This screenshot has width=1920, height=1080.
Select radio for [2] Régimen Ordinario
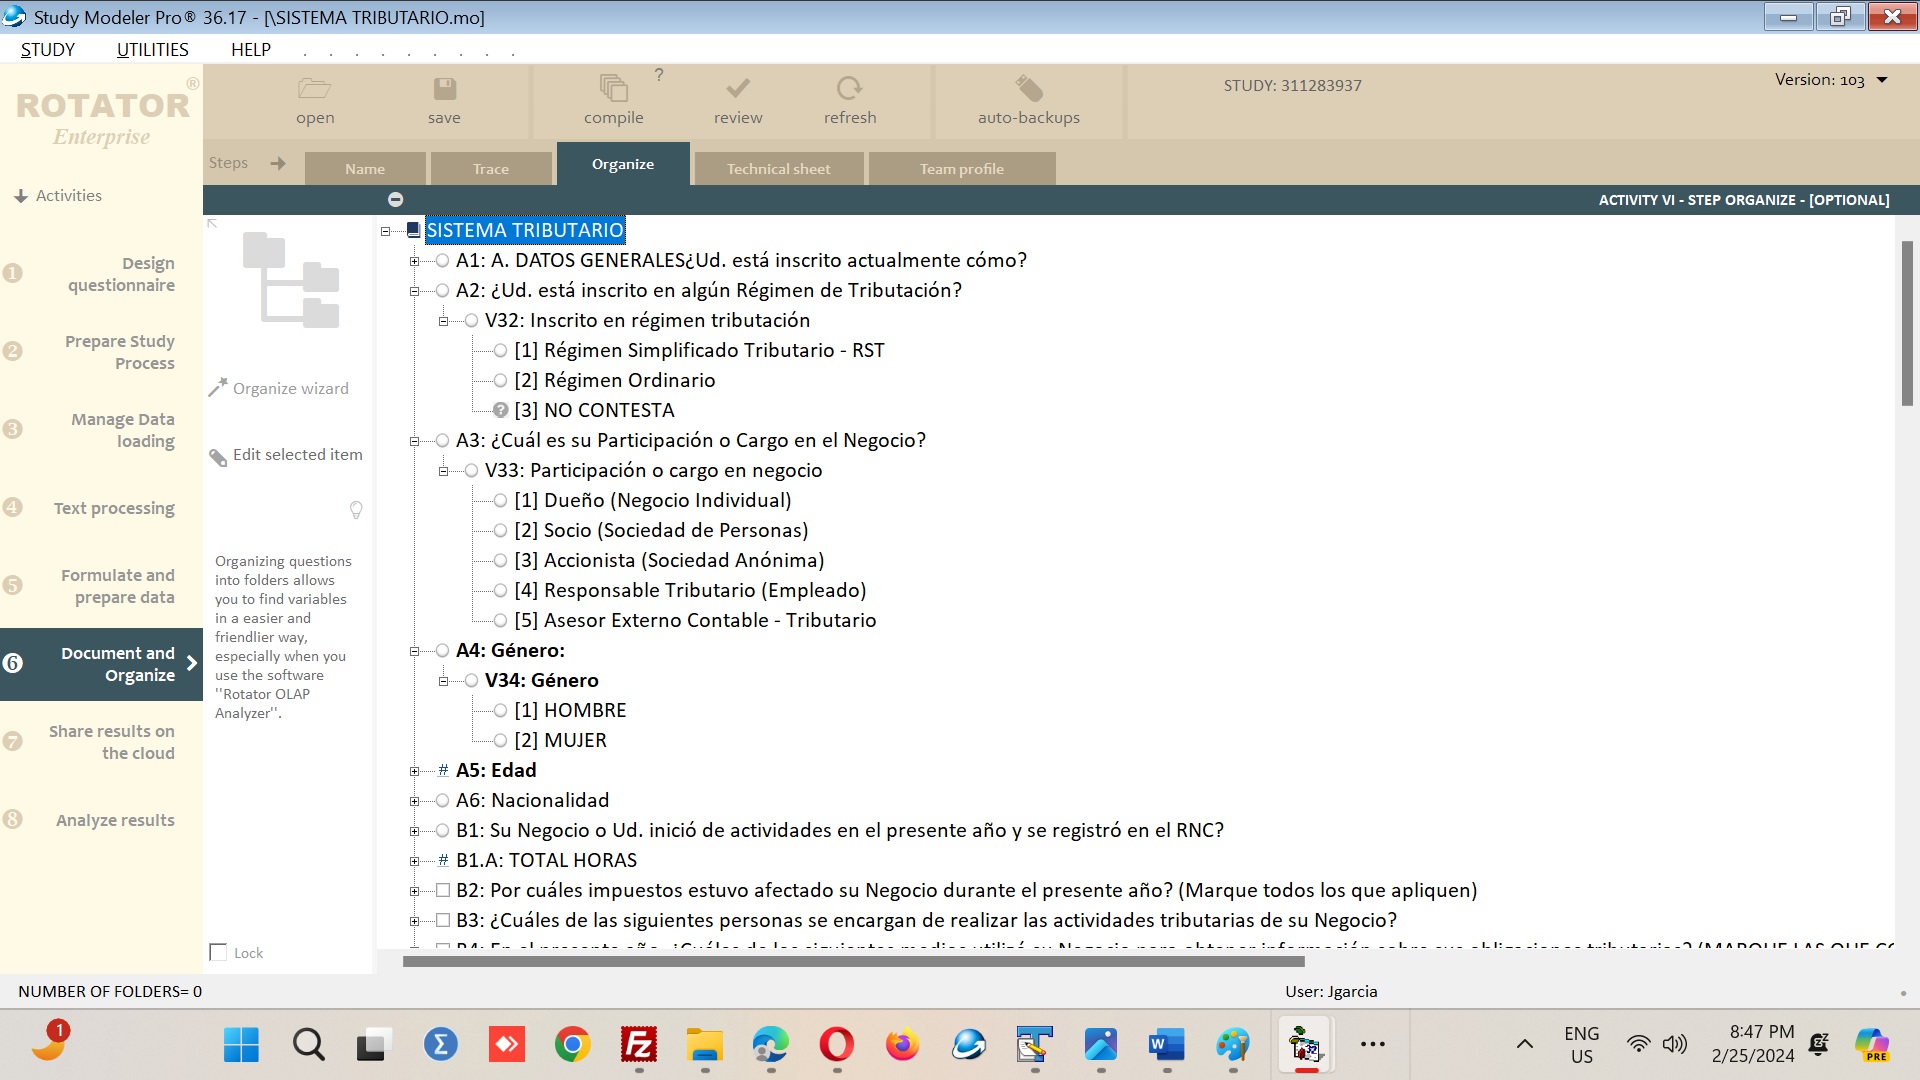tap(500, 380)
